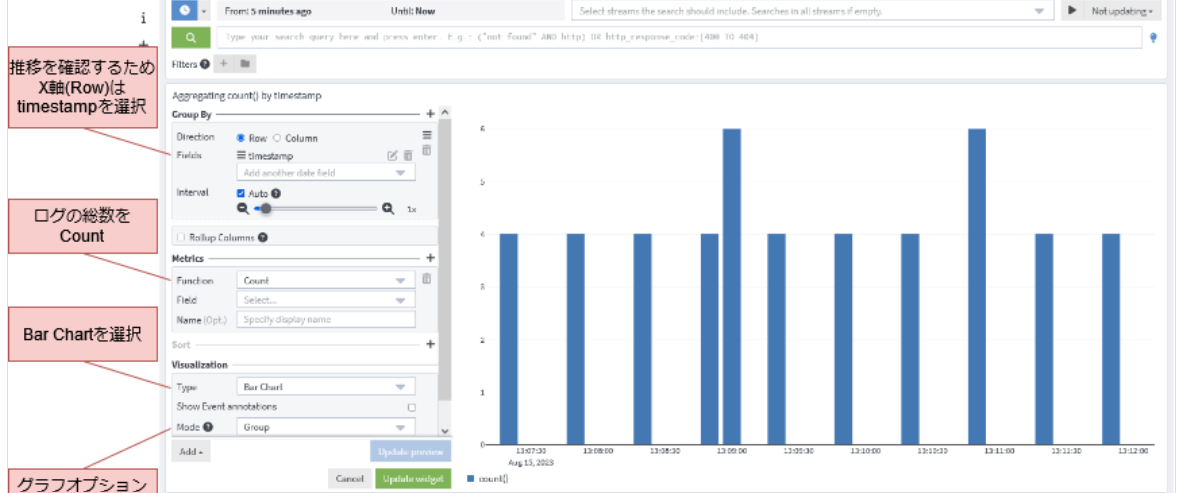Zoom in the interval magnifier
The width and height of the screenshot is (1177, 493).
click(388, 209)
